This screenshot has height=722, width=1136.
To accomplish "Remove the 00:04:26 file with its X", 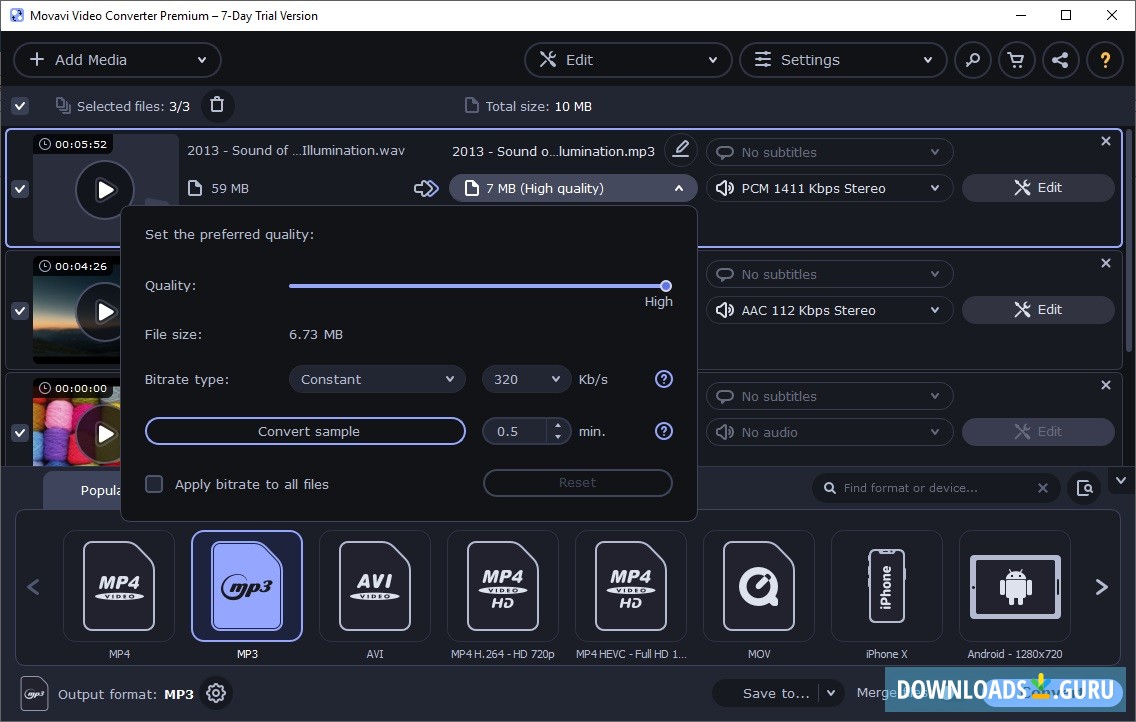I will click(1106, 263).
